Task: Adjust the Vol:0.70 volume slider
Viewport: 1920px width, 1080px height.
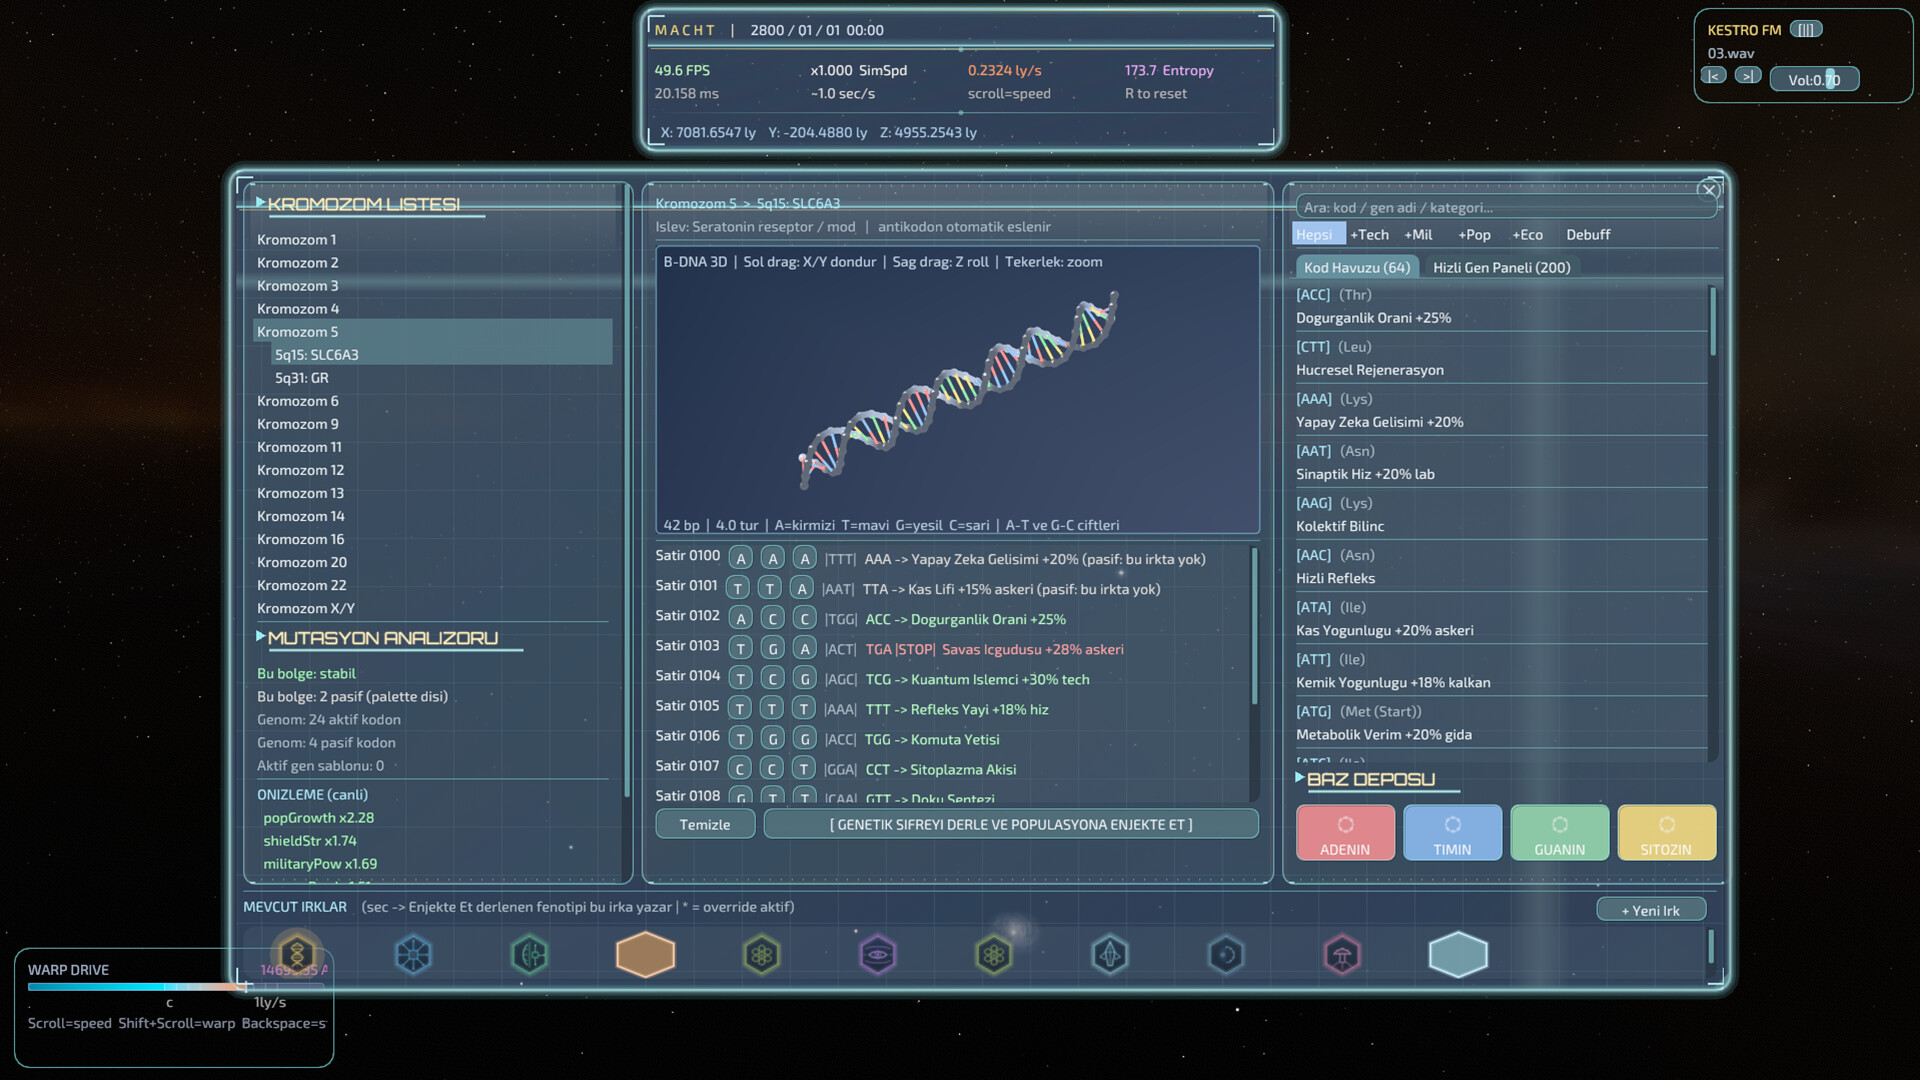Action: [x=1814, y=80]
